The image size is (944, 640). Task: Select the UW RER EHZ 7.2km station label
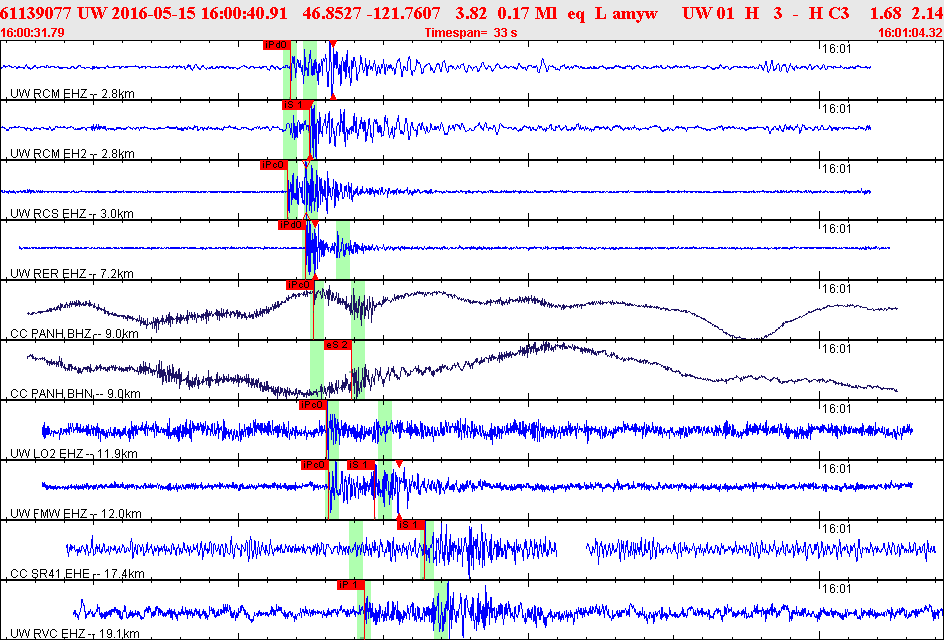(x=72, y=275)
